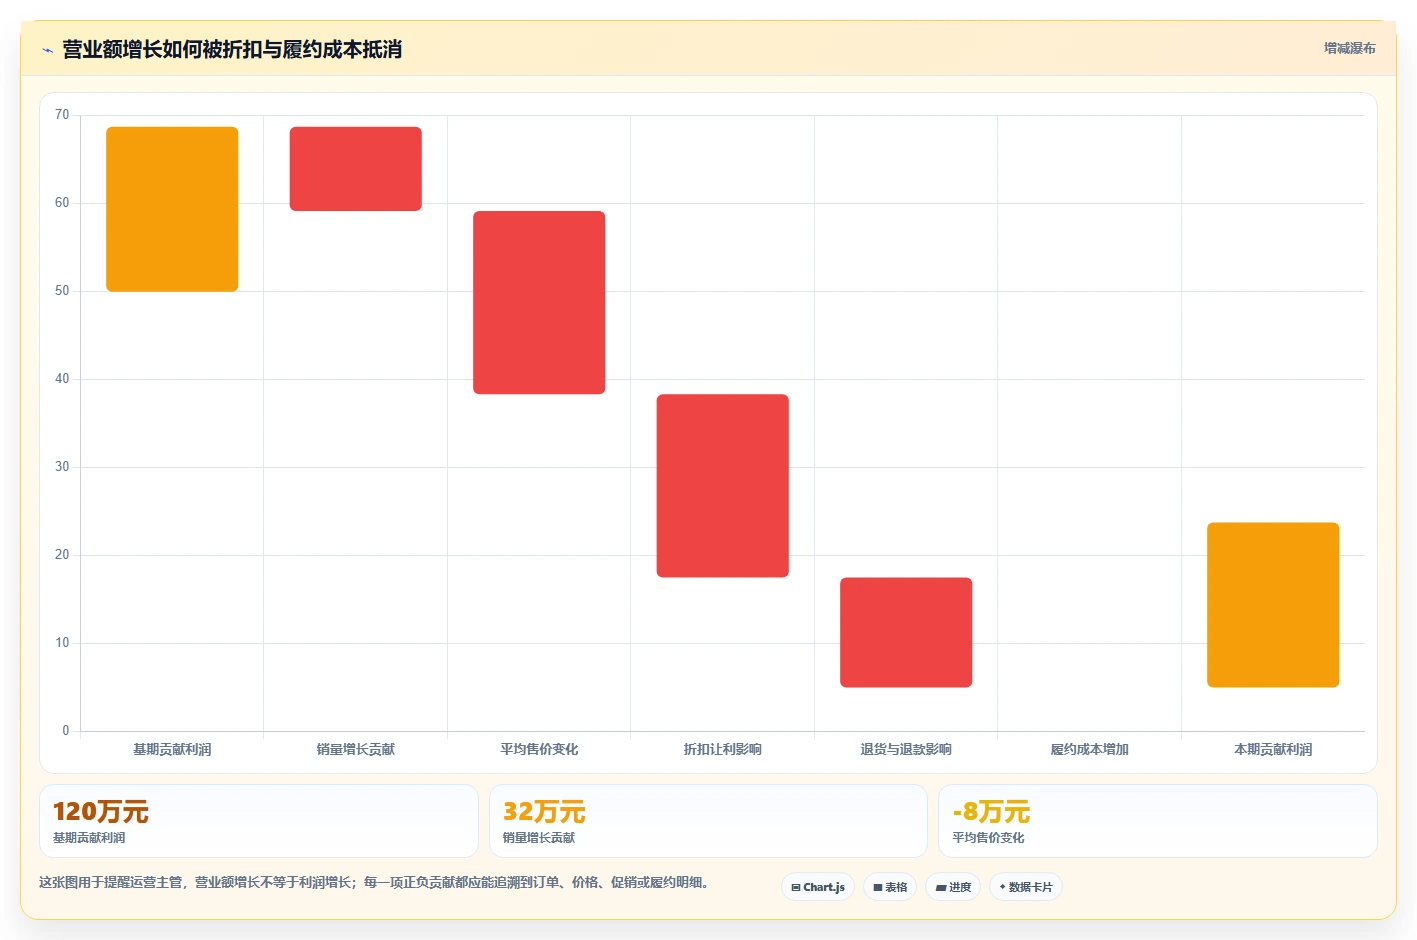Click the orange 本期贡献利润 bar
Viewport: 1417px width, 940px height.
pyautogui.click(x=1273, y=605)
